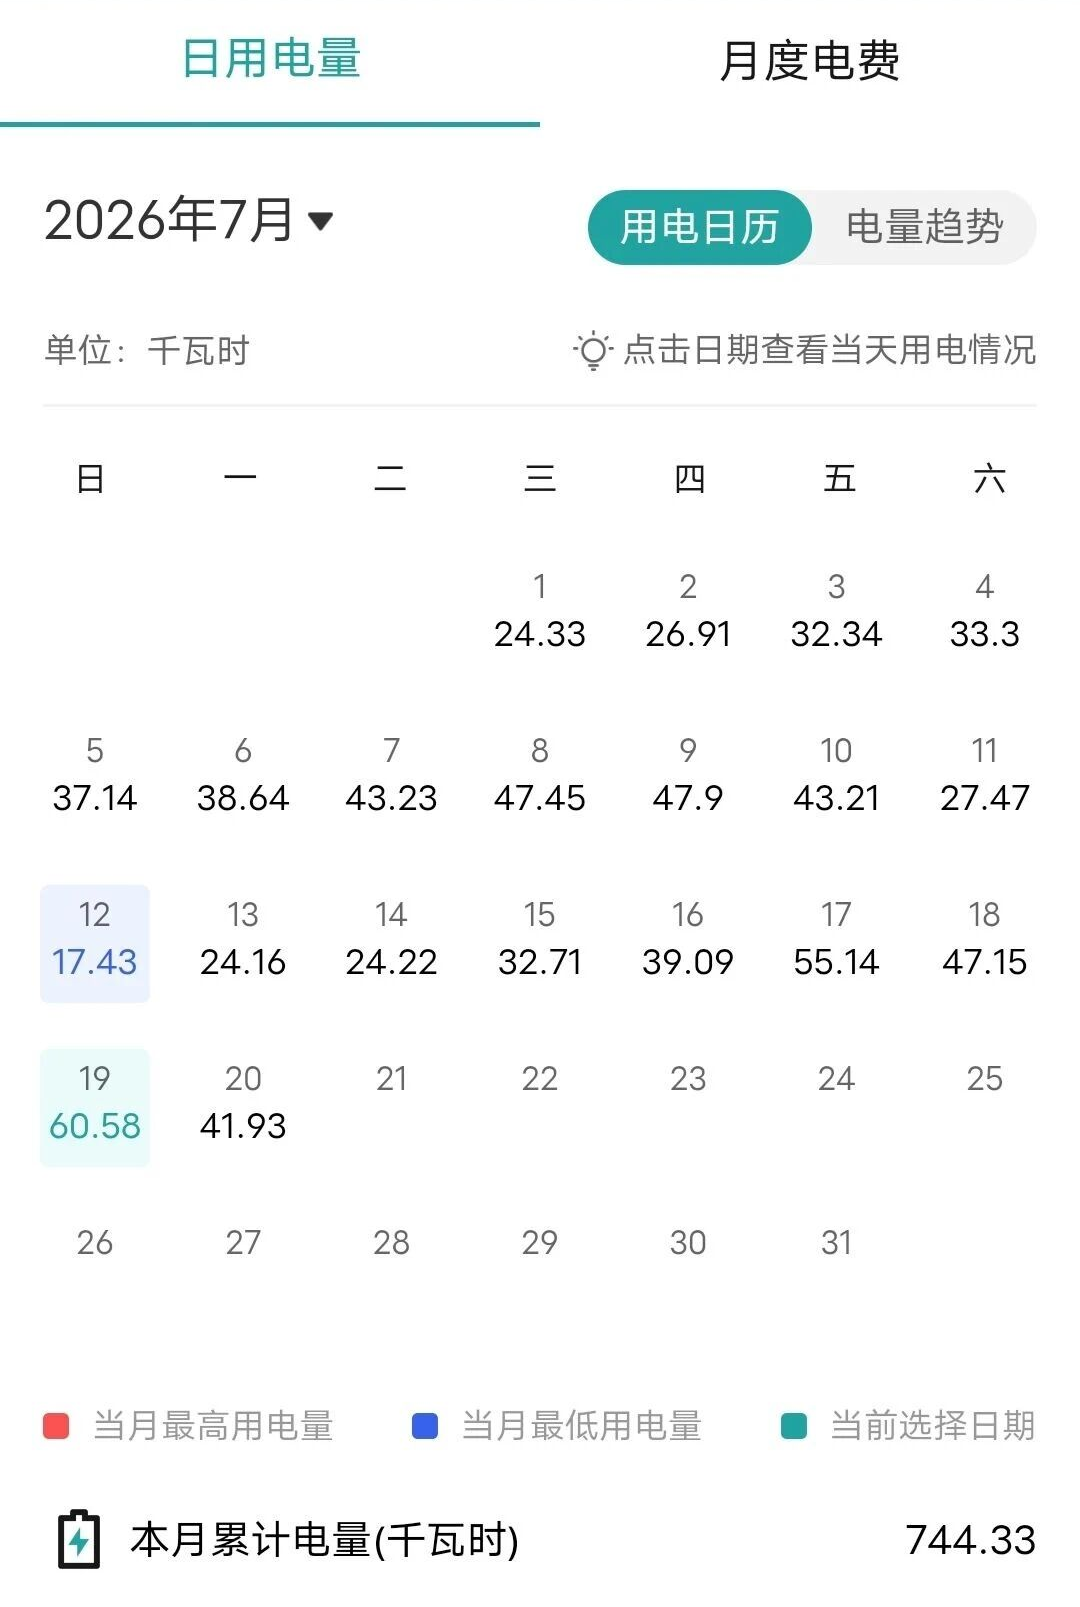This screenshot has height=1607, width=1080.
Task: Open the 2026年7月 month selector text
Action: coord(169,219)
